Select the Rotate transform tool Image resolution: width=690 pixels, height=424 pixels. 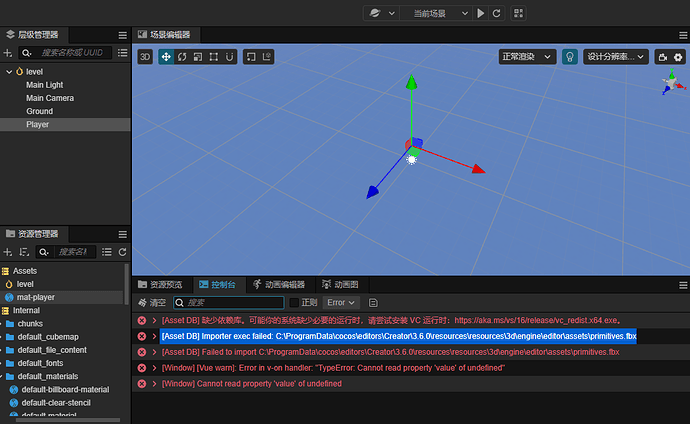(x=182, y=57)
